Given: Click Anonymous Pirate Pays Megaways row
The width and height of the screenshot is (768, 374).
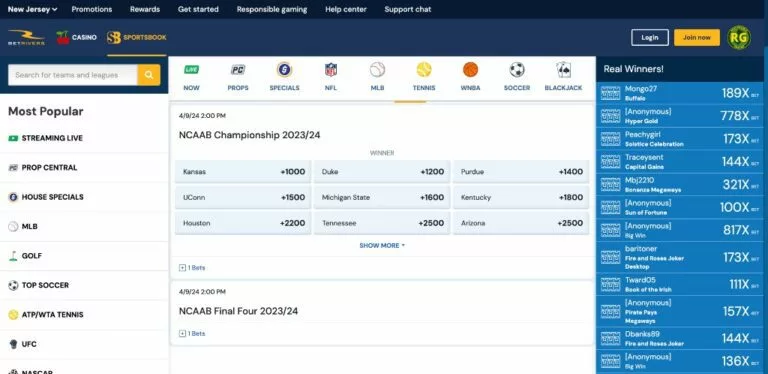Looking at the screenshot, I should (679, 311).
